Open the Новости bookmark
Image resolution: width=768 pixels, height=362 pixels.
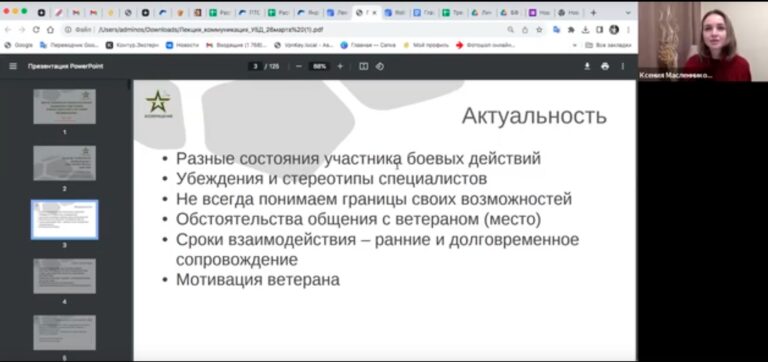[182, 45]
